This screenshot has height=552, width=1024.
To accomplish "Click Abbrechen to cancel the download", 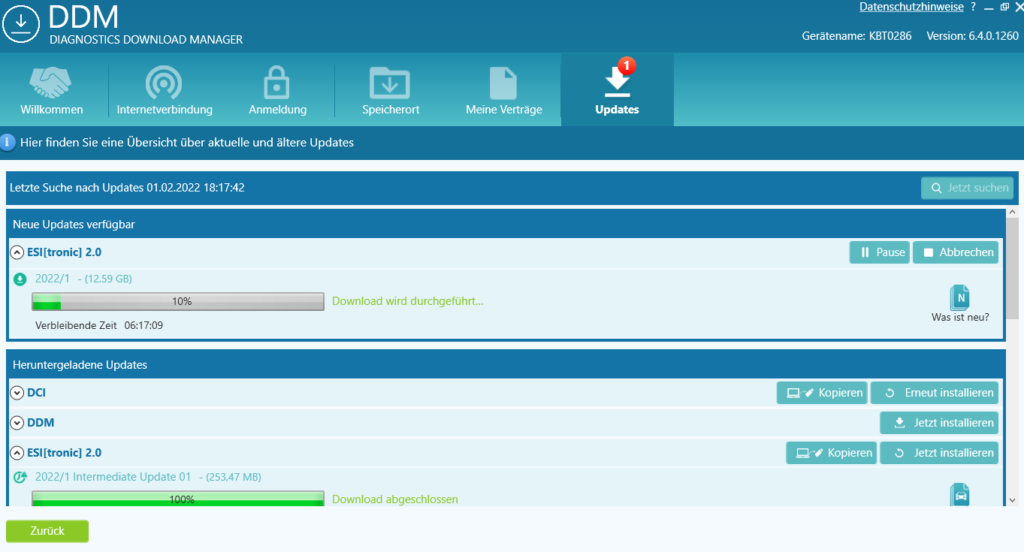I will click(x=955, y=252).
